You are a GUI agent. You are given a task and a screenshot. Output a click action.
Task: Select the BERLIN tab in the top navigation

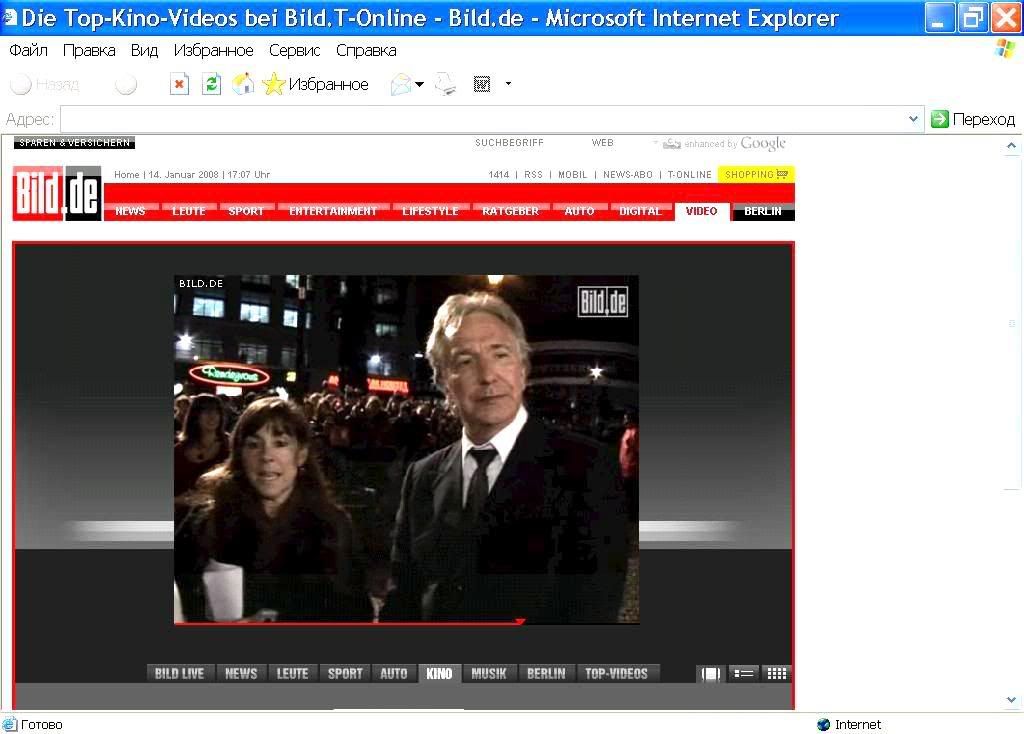(x=762, y=211)
